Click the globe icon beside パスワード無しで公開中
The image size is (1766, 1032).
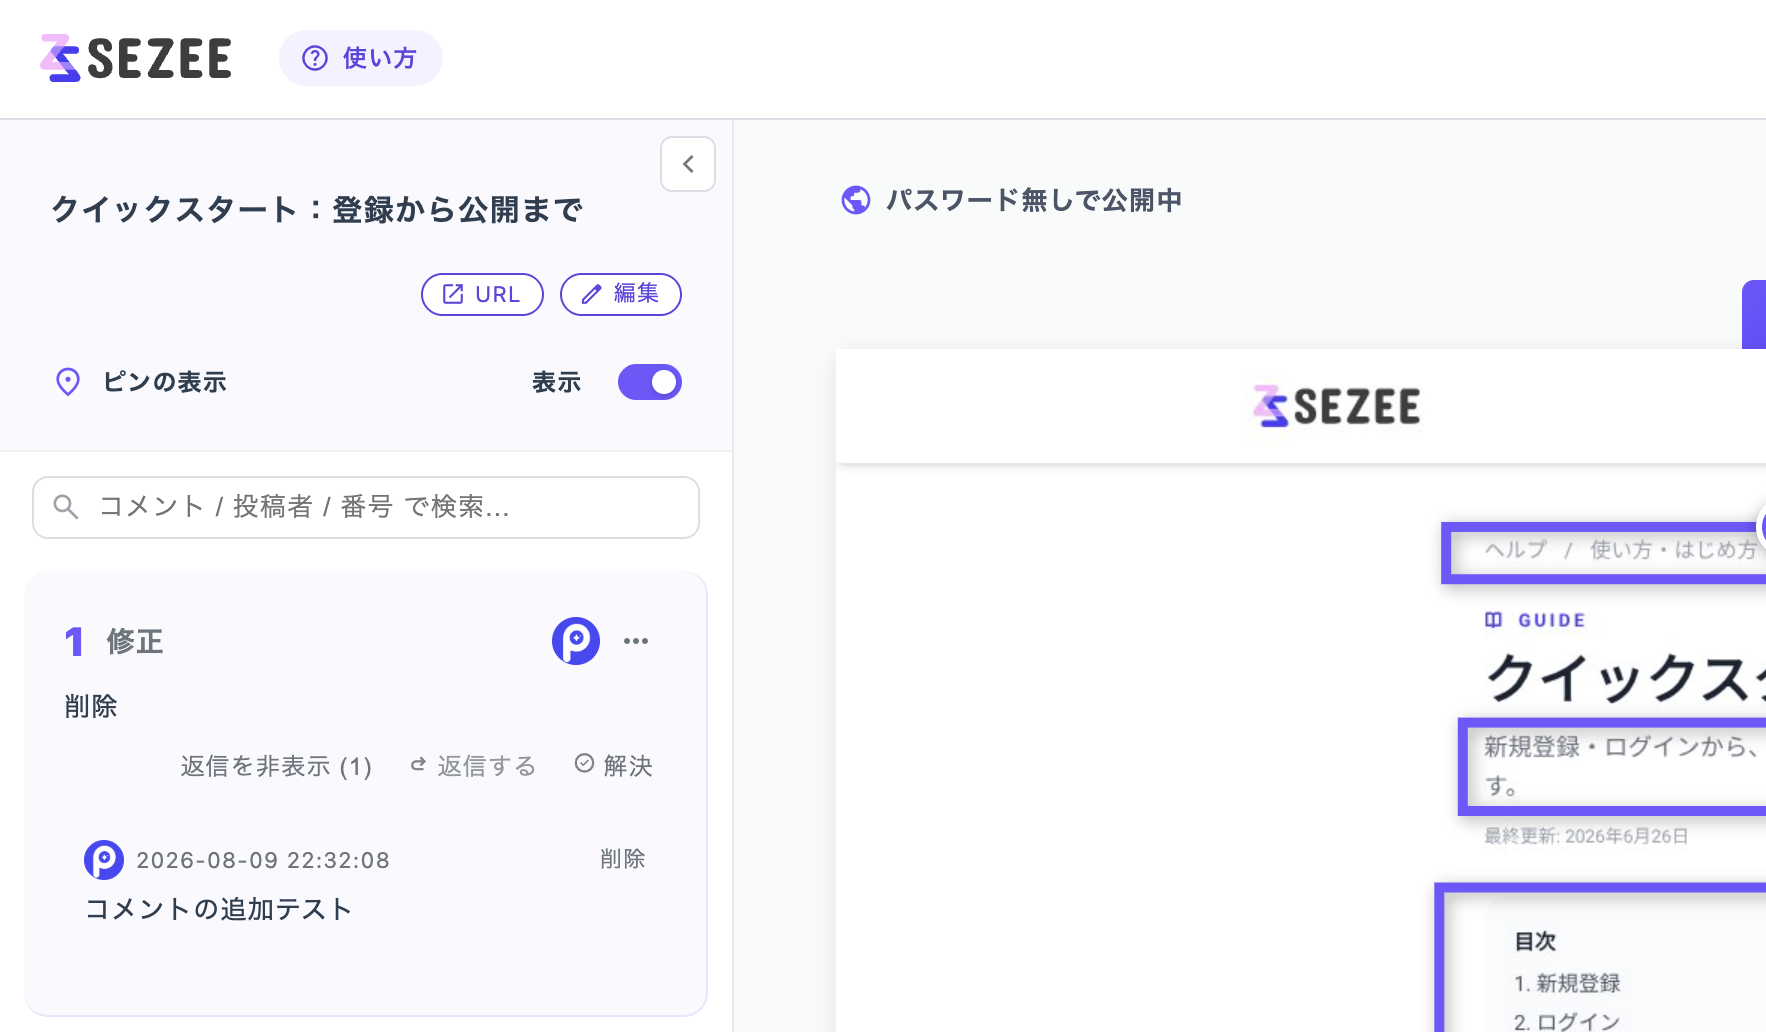(x=856, y=200)
